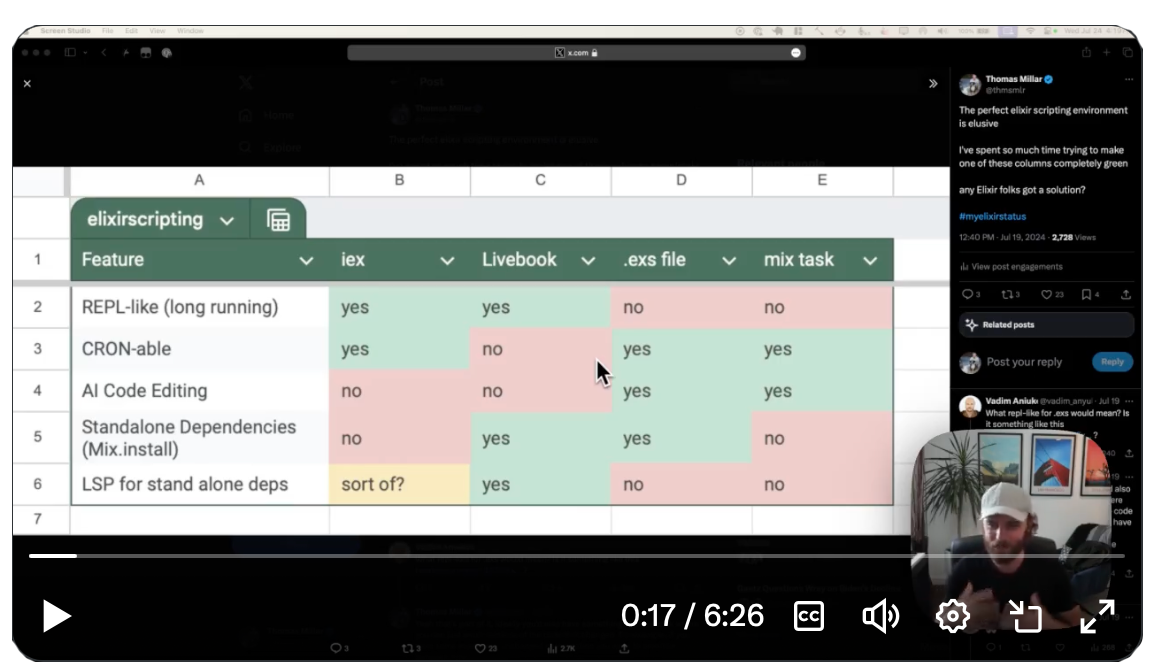Open the post's more options ellipsis
The image size is (1156, 670).
click(x=1129, y=79)
